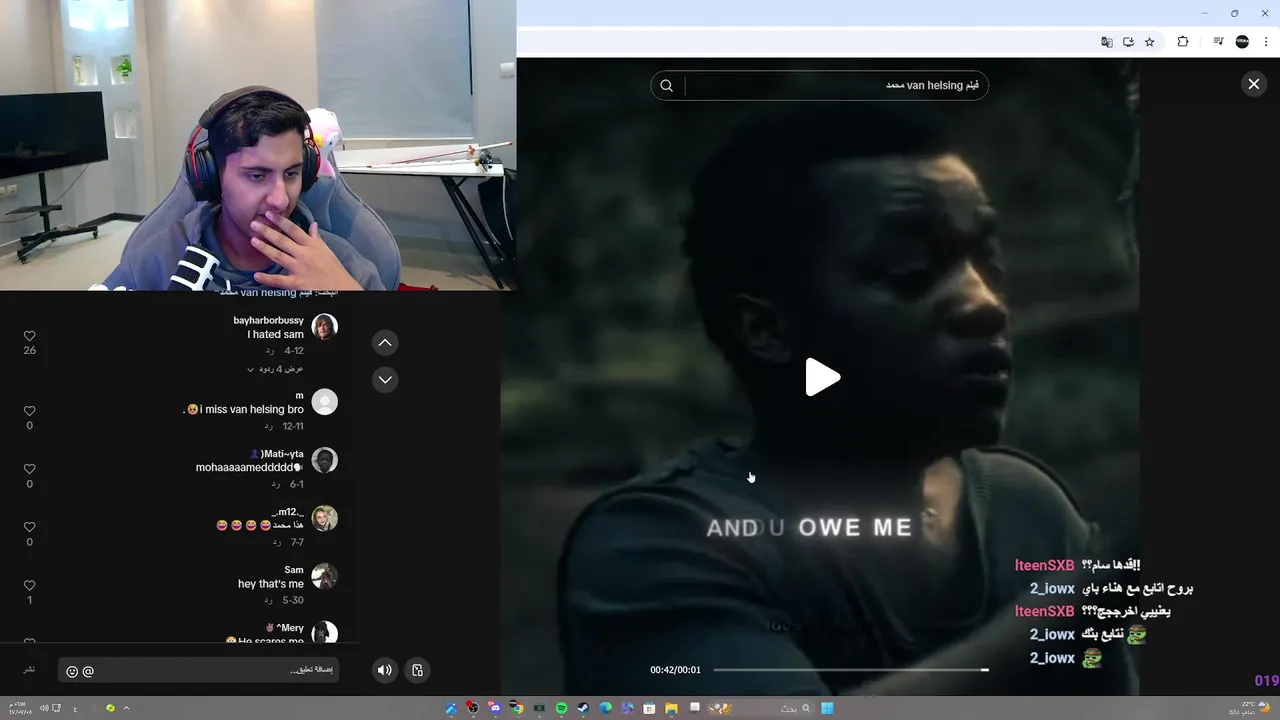The image size is (1280, 720).
Task: Mute the video with speaker button
Action: [384, 670]
